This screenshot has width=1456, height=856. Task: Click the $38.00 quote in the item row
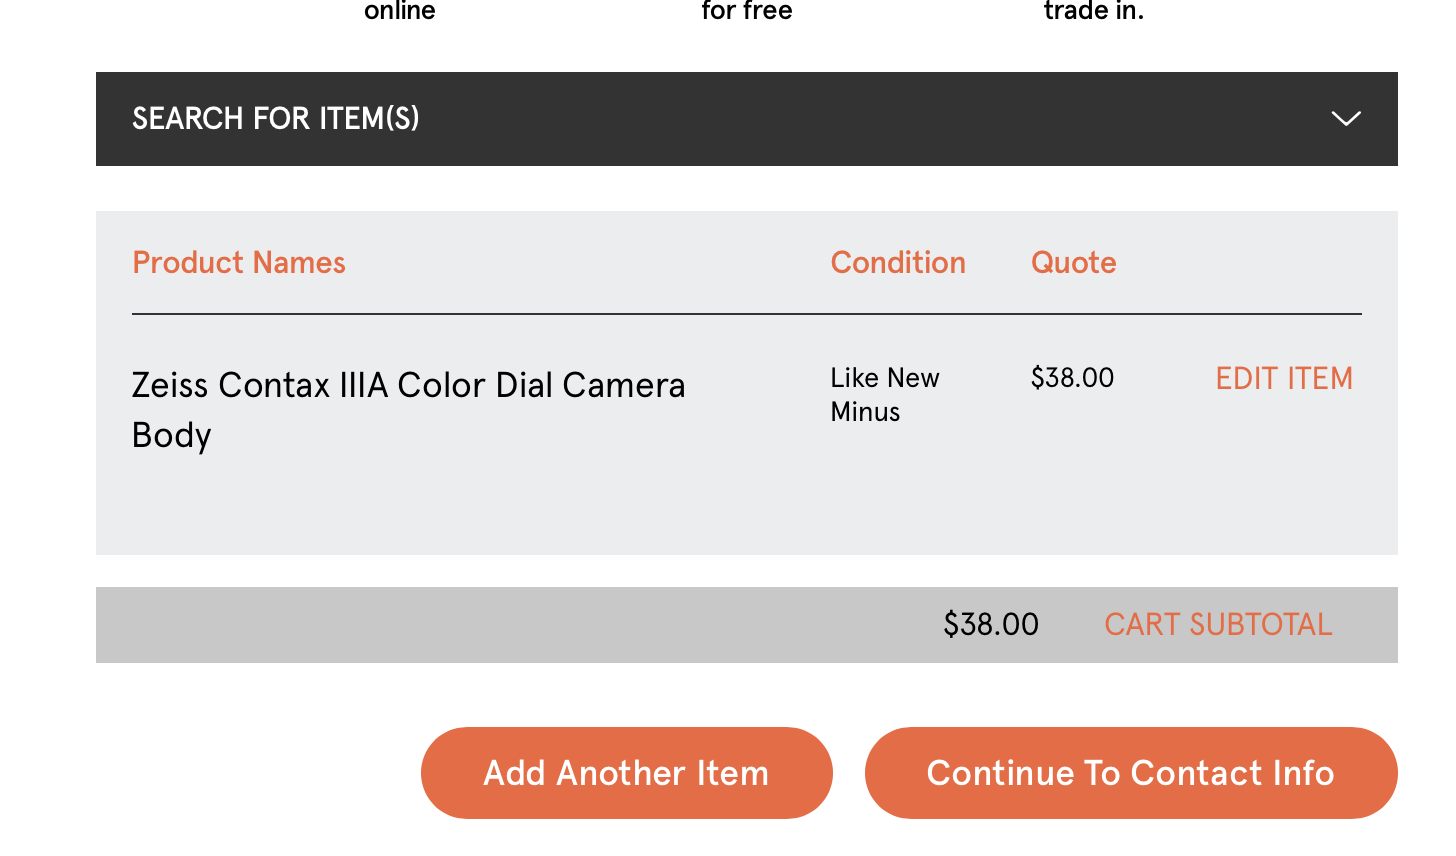click(1072, 378)
